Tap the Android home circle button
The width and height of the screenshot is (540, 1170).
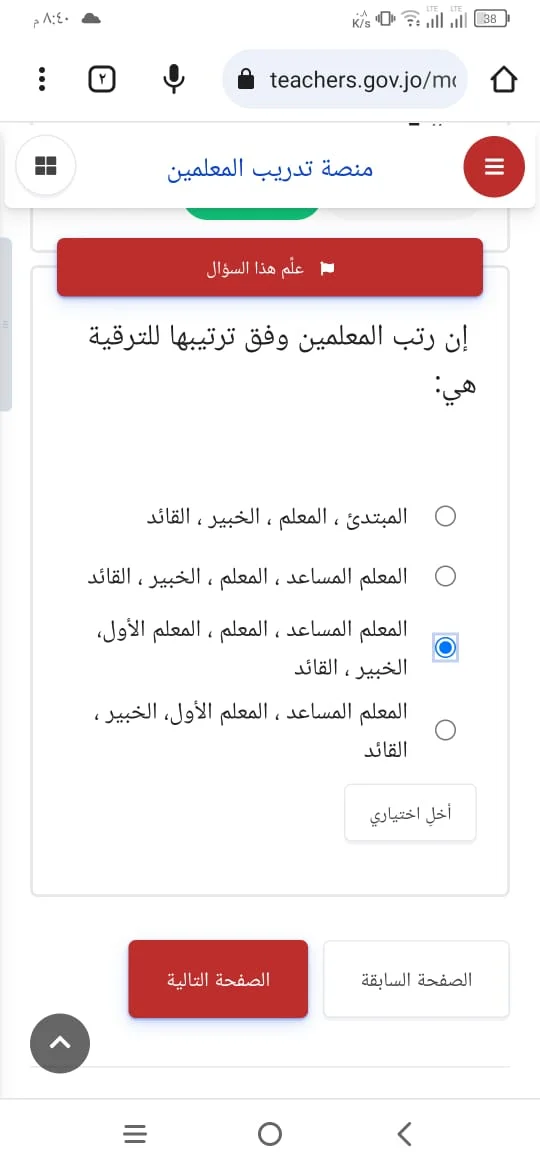coord(270,1134)
